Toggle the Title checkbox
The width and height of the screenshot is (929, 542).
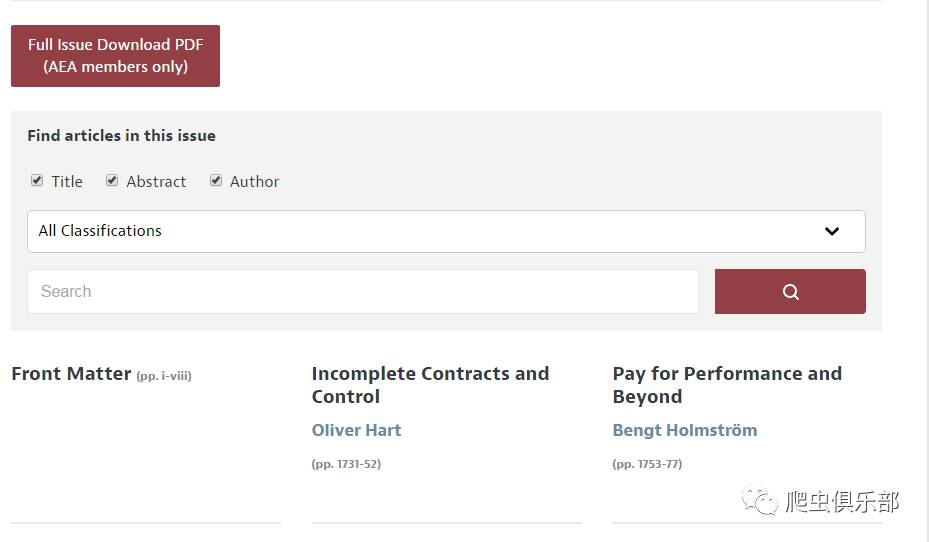[37, 181]
